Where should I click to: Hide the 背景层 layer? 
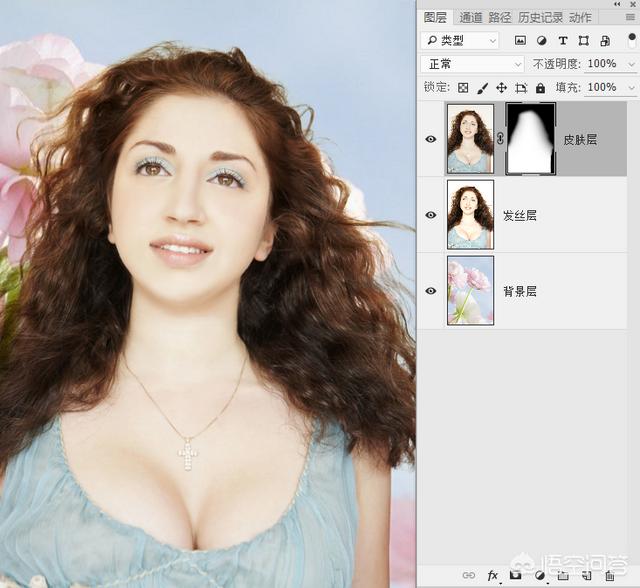tap(431, 291)
